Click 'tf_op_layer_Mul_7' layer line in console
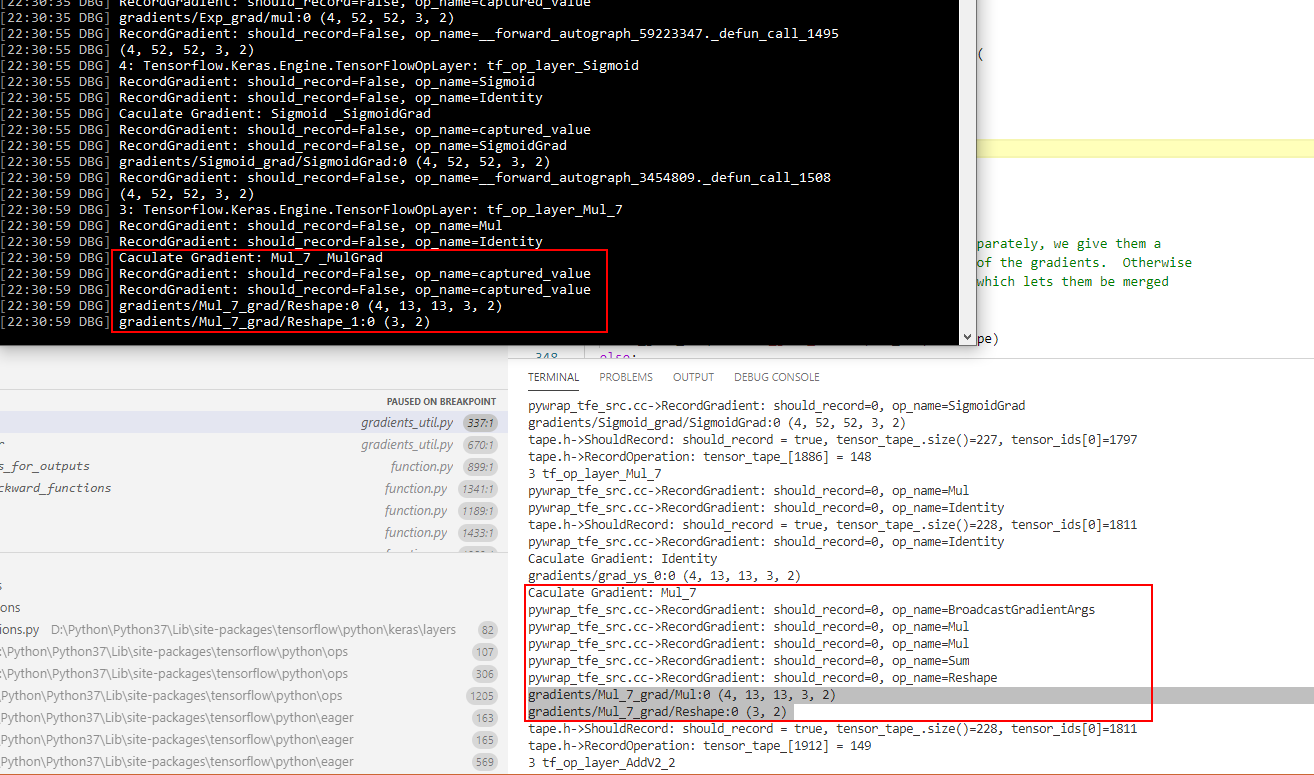The image size is (1314, 775). point(371,210)
